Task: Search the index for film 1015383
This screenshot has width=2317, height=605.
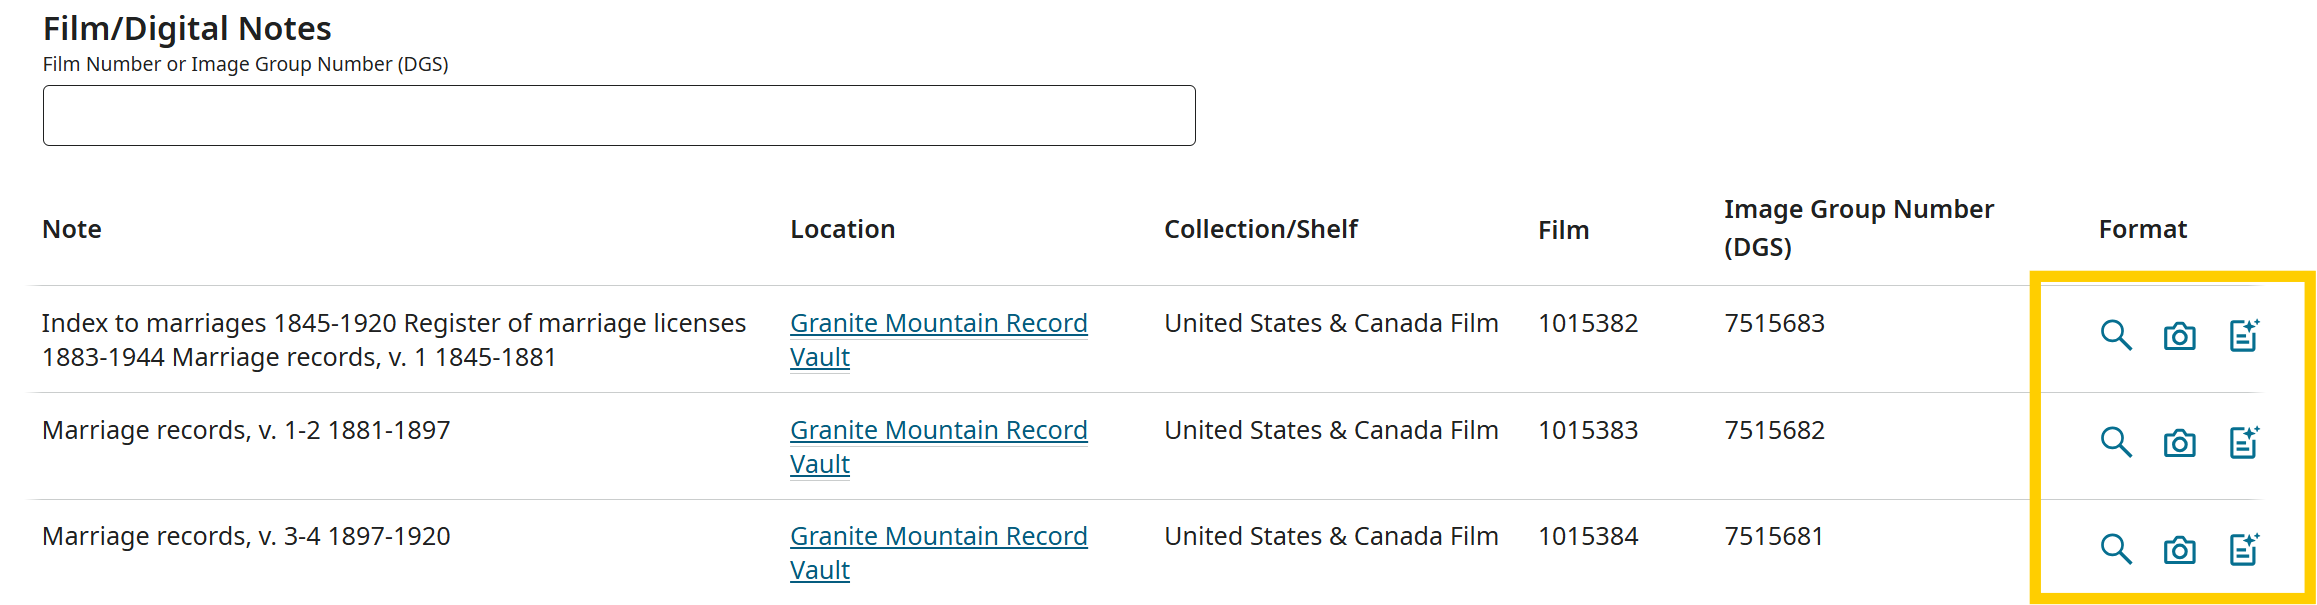Action: [x=2115, y=442]
